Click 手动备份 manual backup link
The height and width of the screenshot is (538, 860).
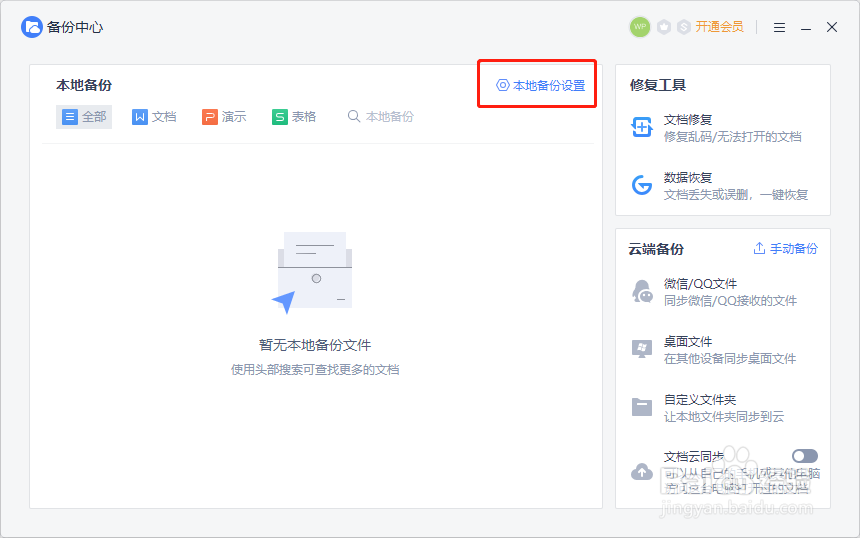click(793, 248)
